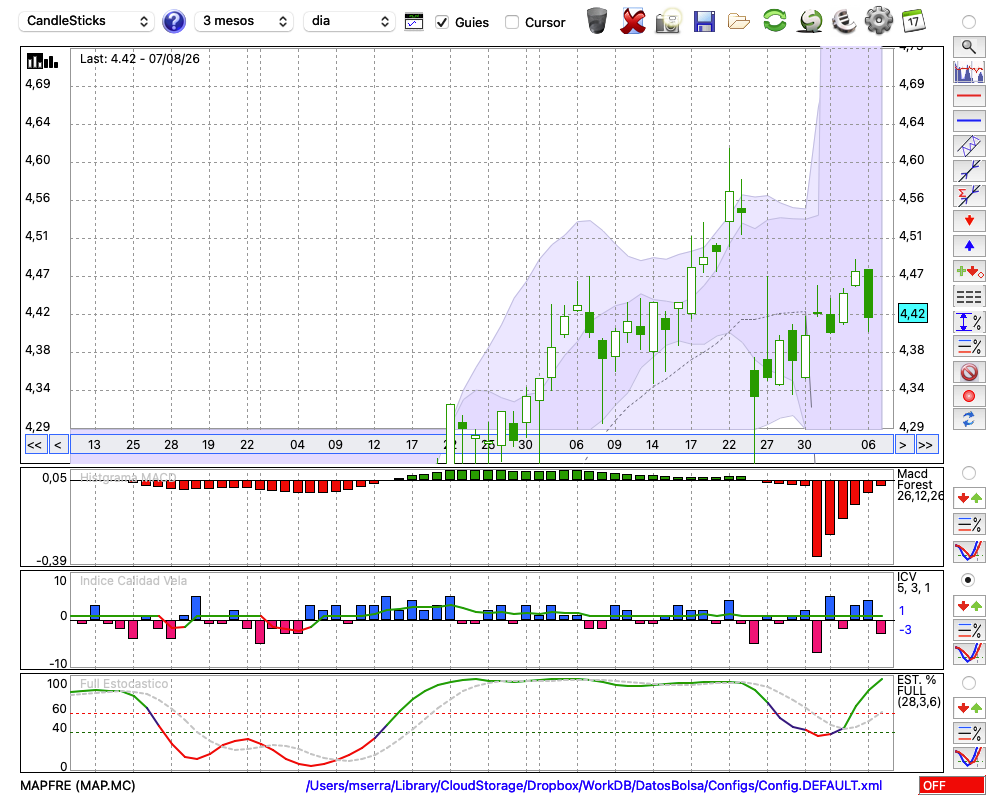The height and width of the screenshot is (800, 1000).
Task: Add a red down arrow marker
Action: pyautogui.click(x=969, y=221)
